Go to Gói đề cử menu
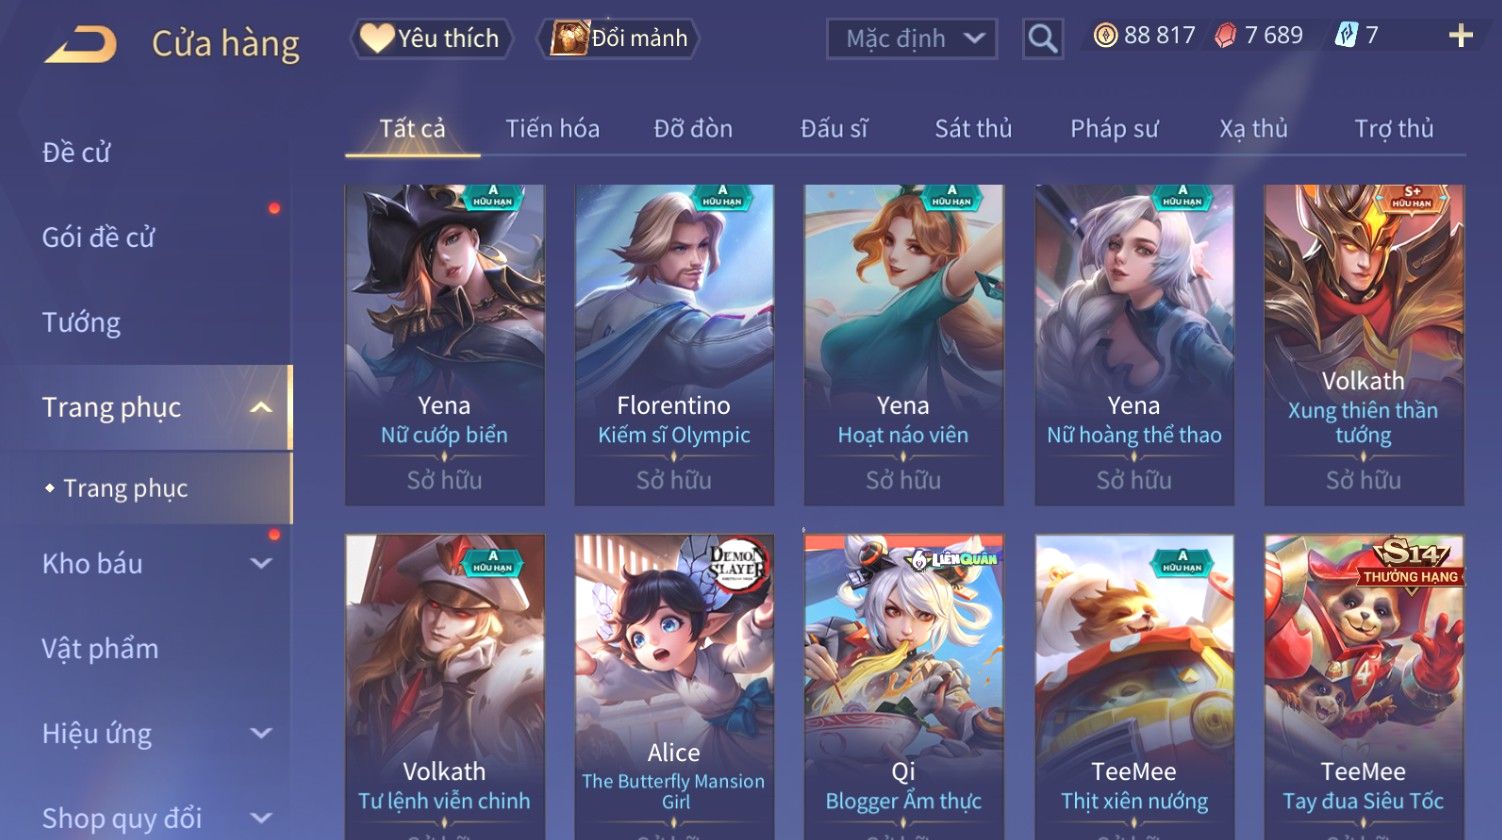Screen dimensions: 1502x840 pyautogui.click(x=98, y=237)
